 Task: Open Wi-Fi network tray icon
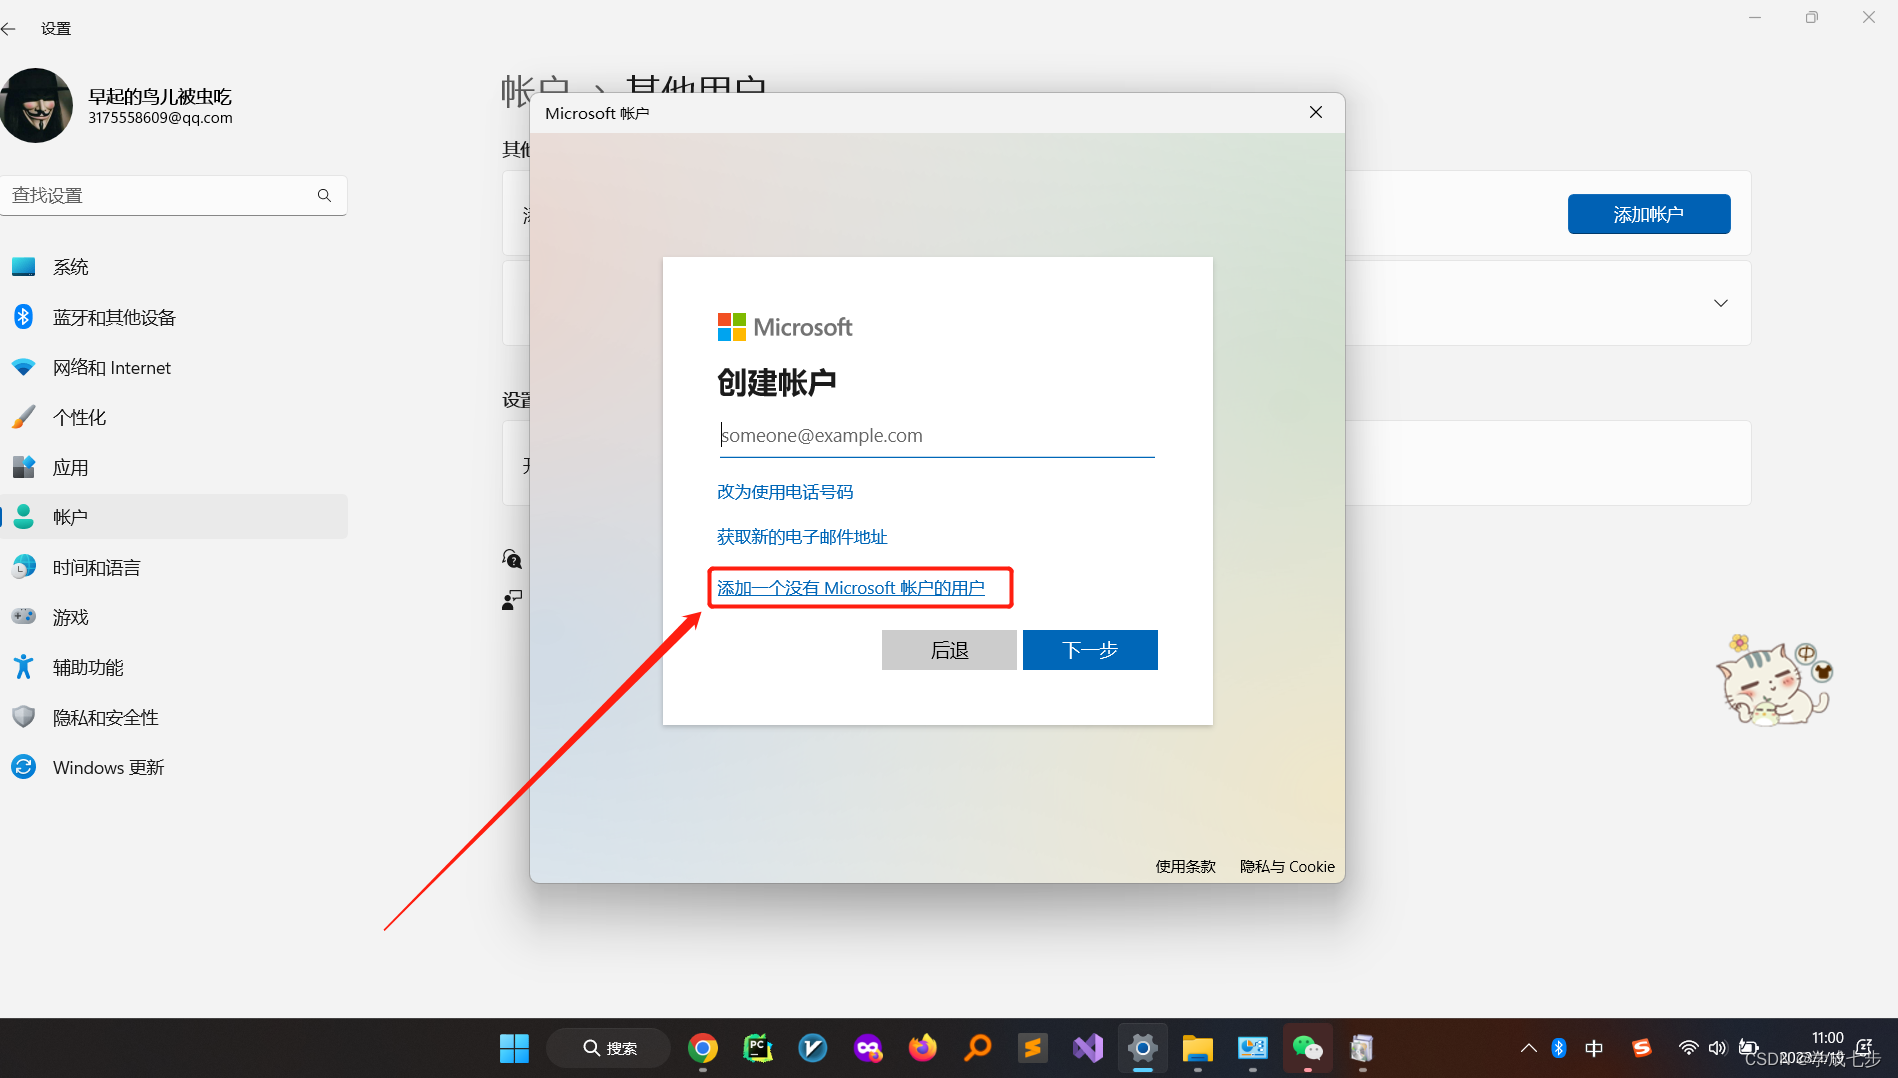[1689, 1048]
